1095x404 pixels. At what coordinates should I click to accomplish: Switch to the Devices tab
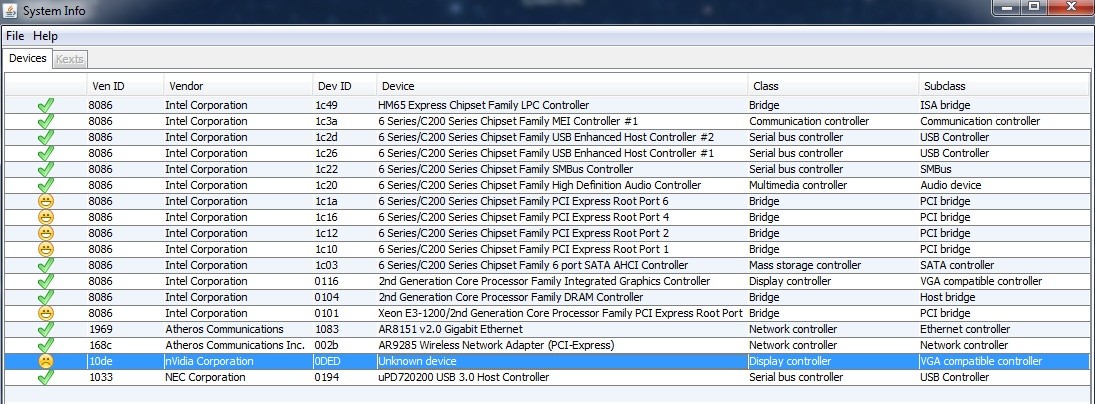27,59
